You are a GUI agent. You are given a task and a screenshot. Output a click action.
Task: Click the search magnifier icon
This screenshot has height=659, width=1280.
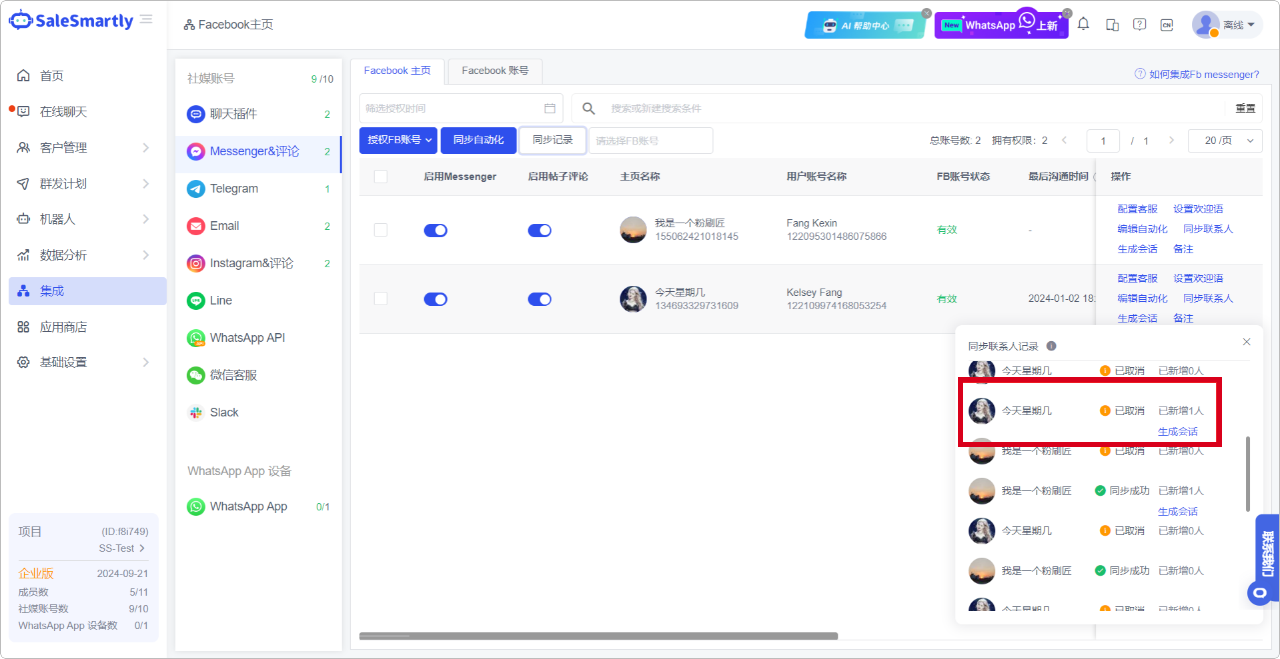pos(589,108)
